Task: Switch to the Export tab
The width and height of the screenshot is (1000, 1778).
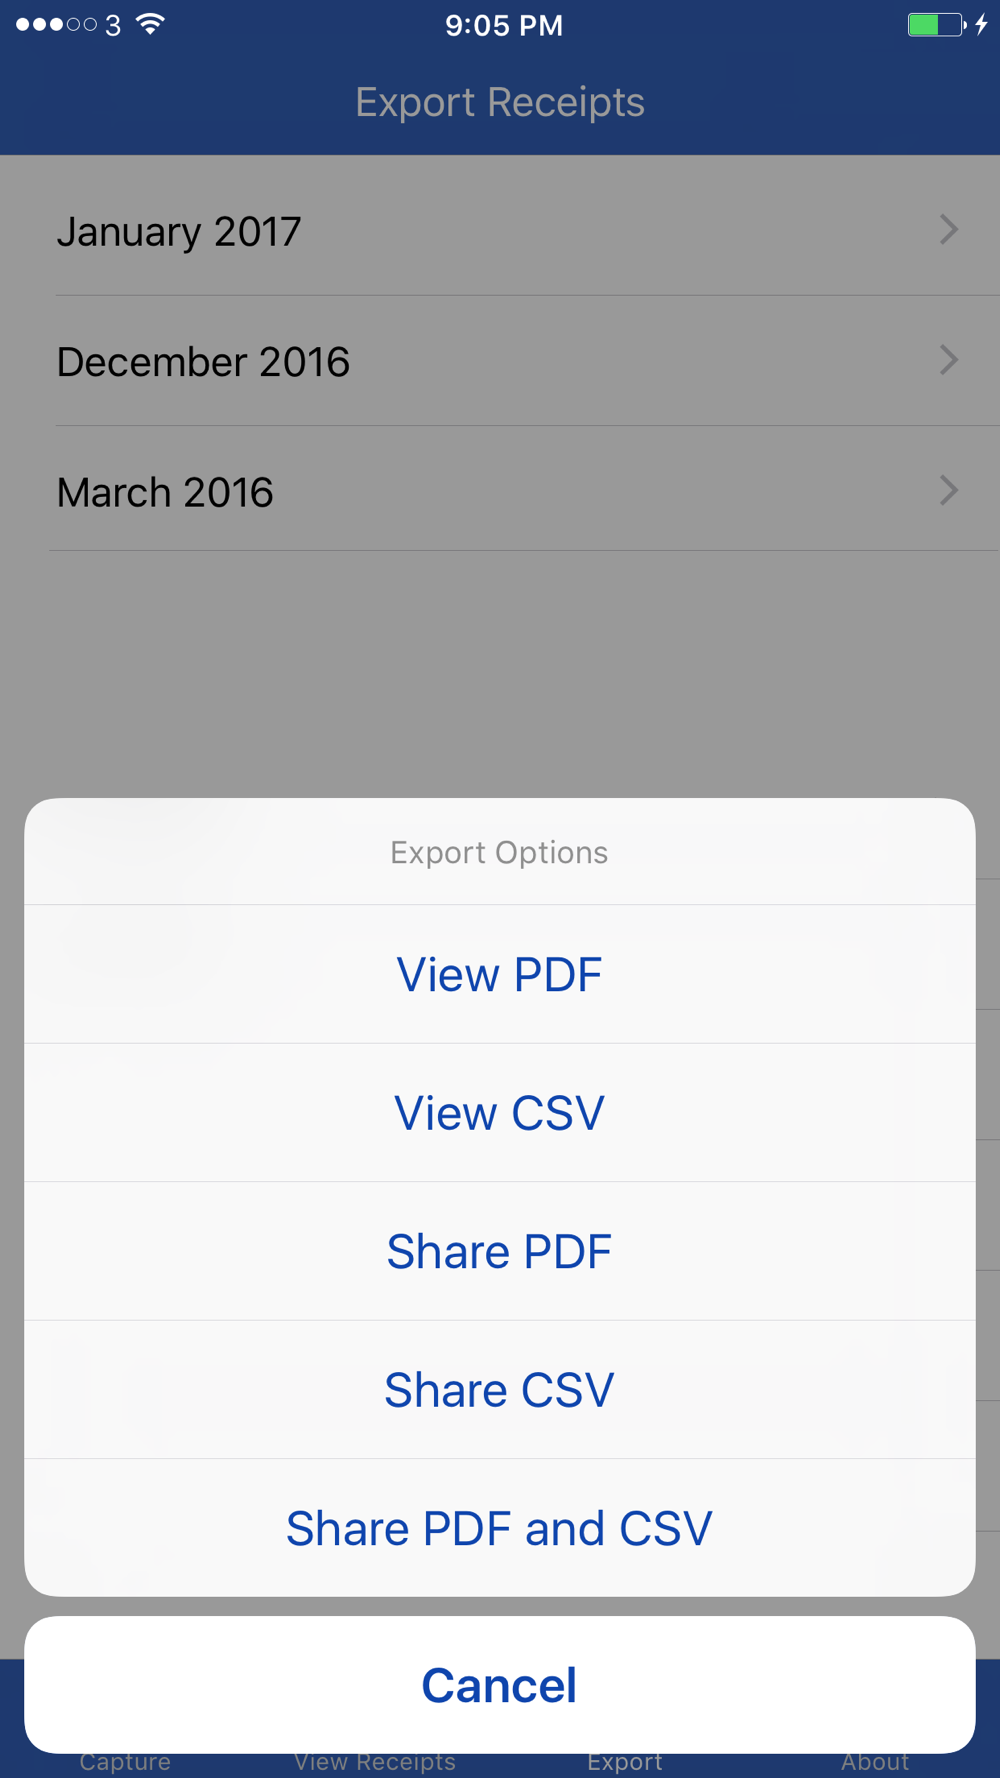Action: (625, 1762)
